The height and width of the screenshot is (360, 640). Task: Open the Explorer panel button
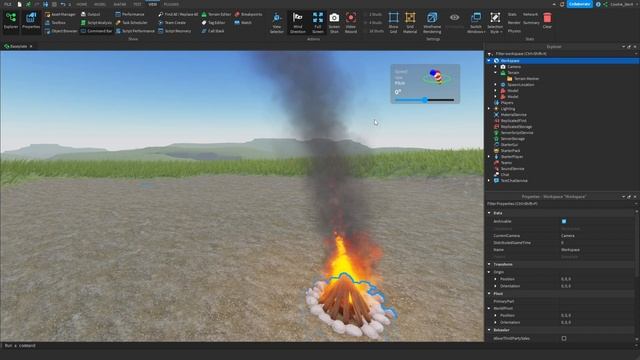11,21
